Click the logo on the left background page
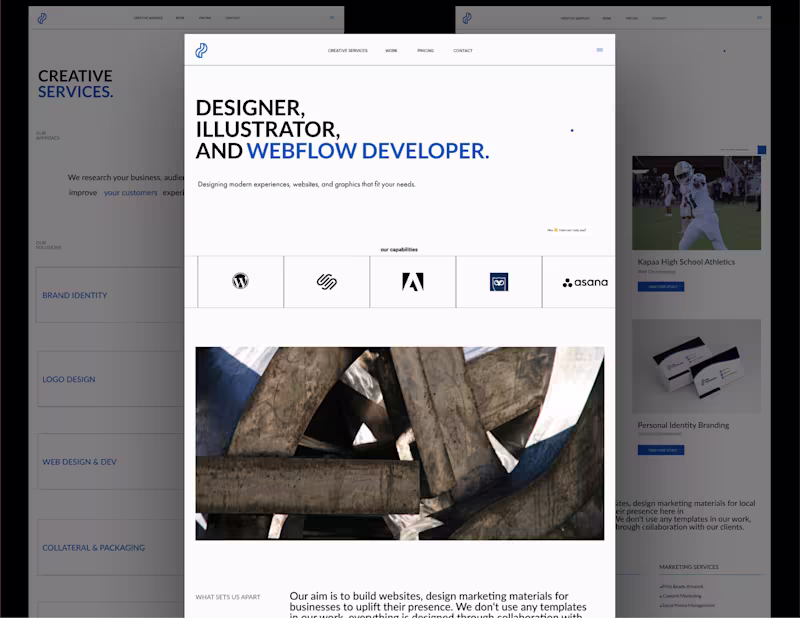Screen dimensions: 800x618 42,18
